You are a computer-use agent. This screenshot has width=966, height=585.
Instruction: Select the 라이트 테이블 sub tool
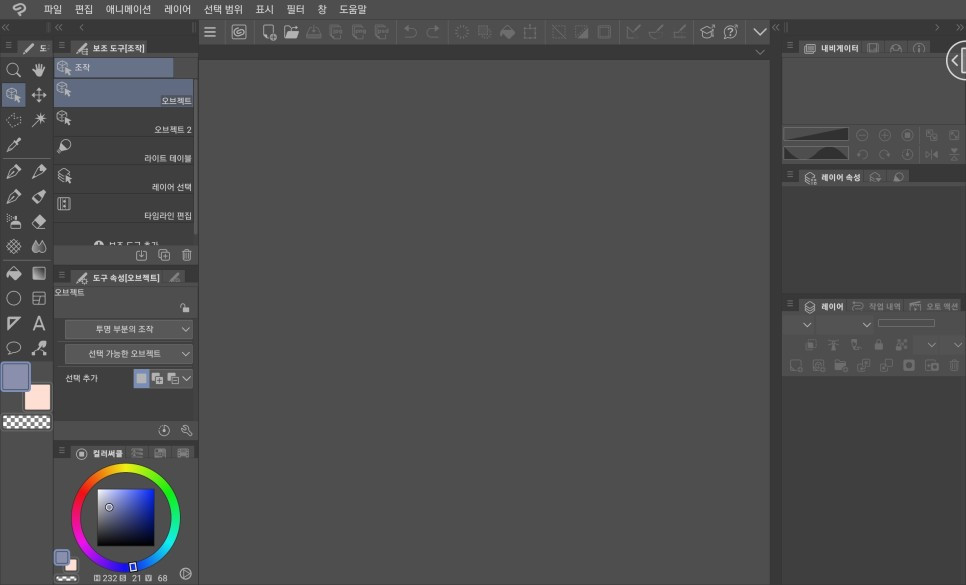pos(124,150)
